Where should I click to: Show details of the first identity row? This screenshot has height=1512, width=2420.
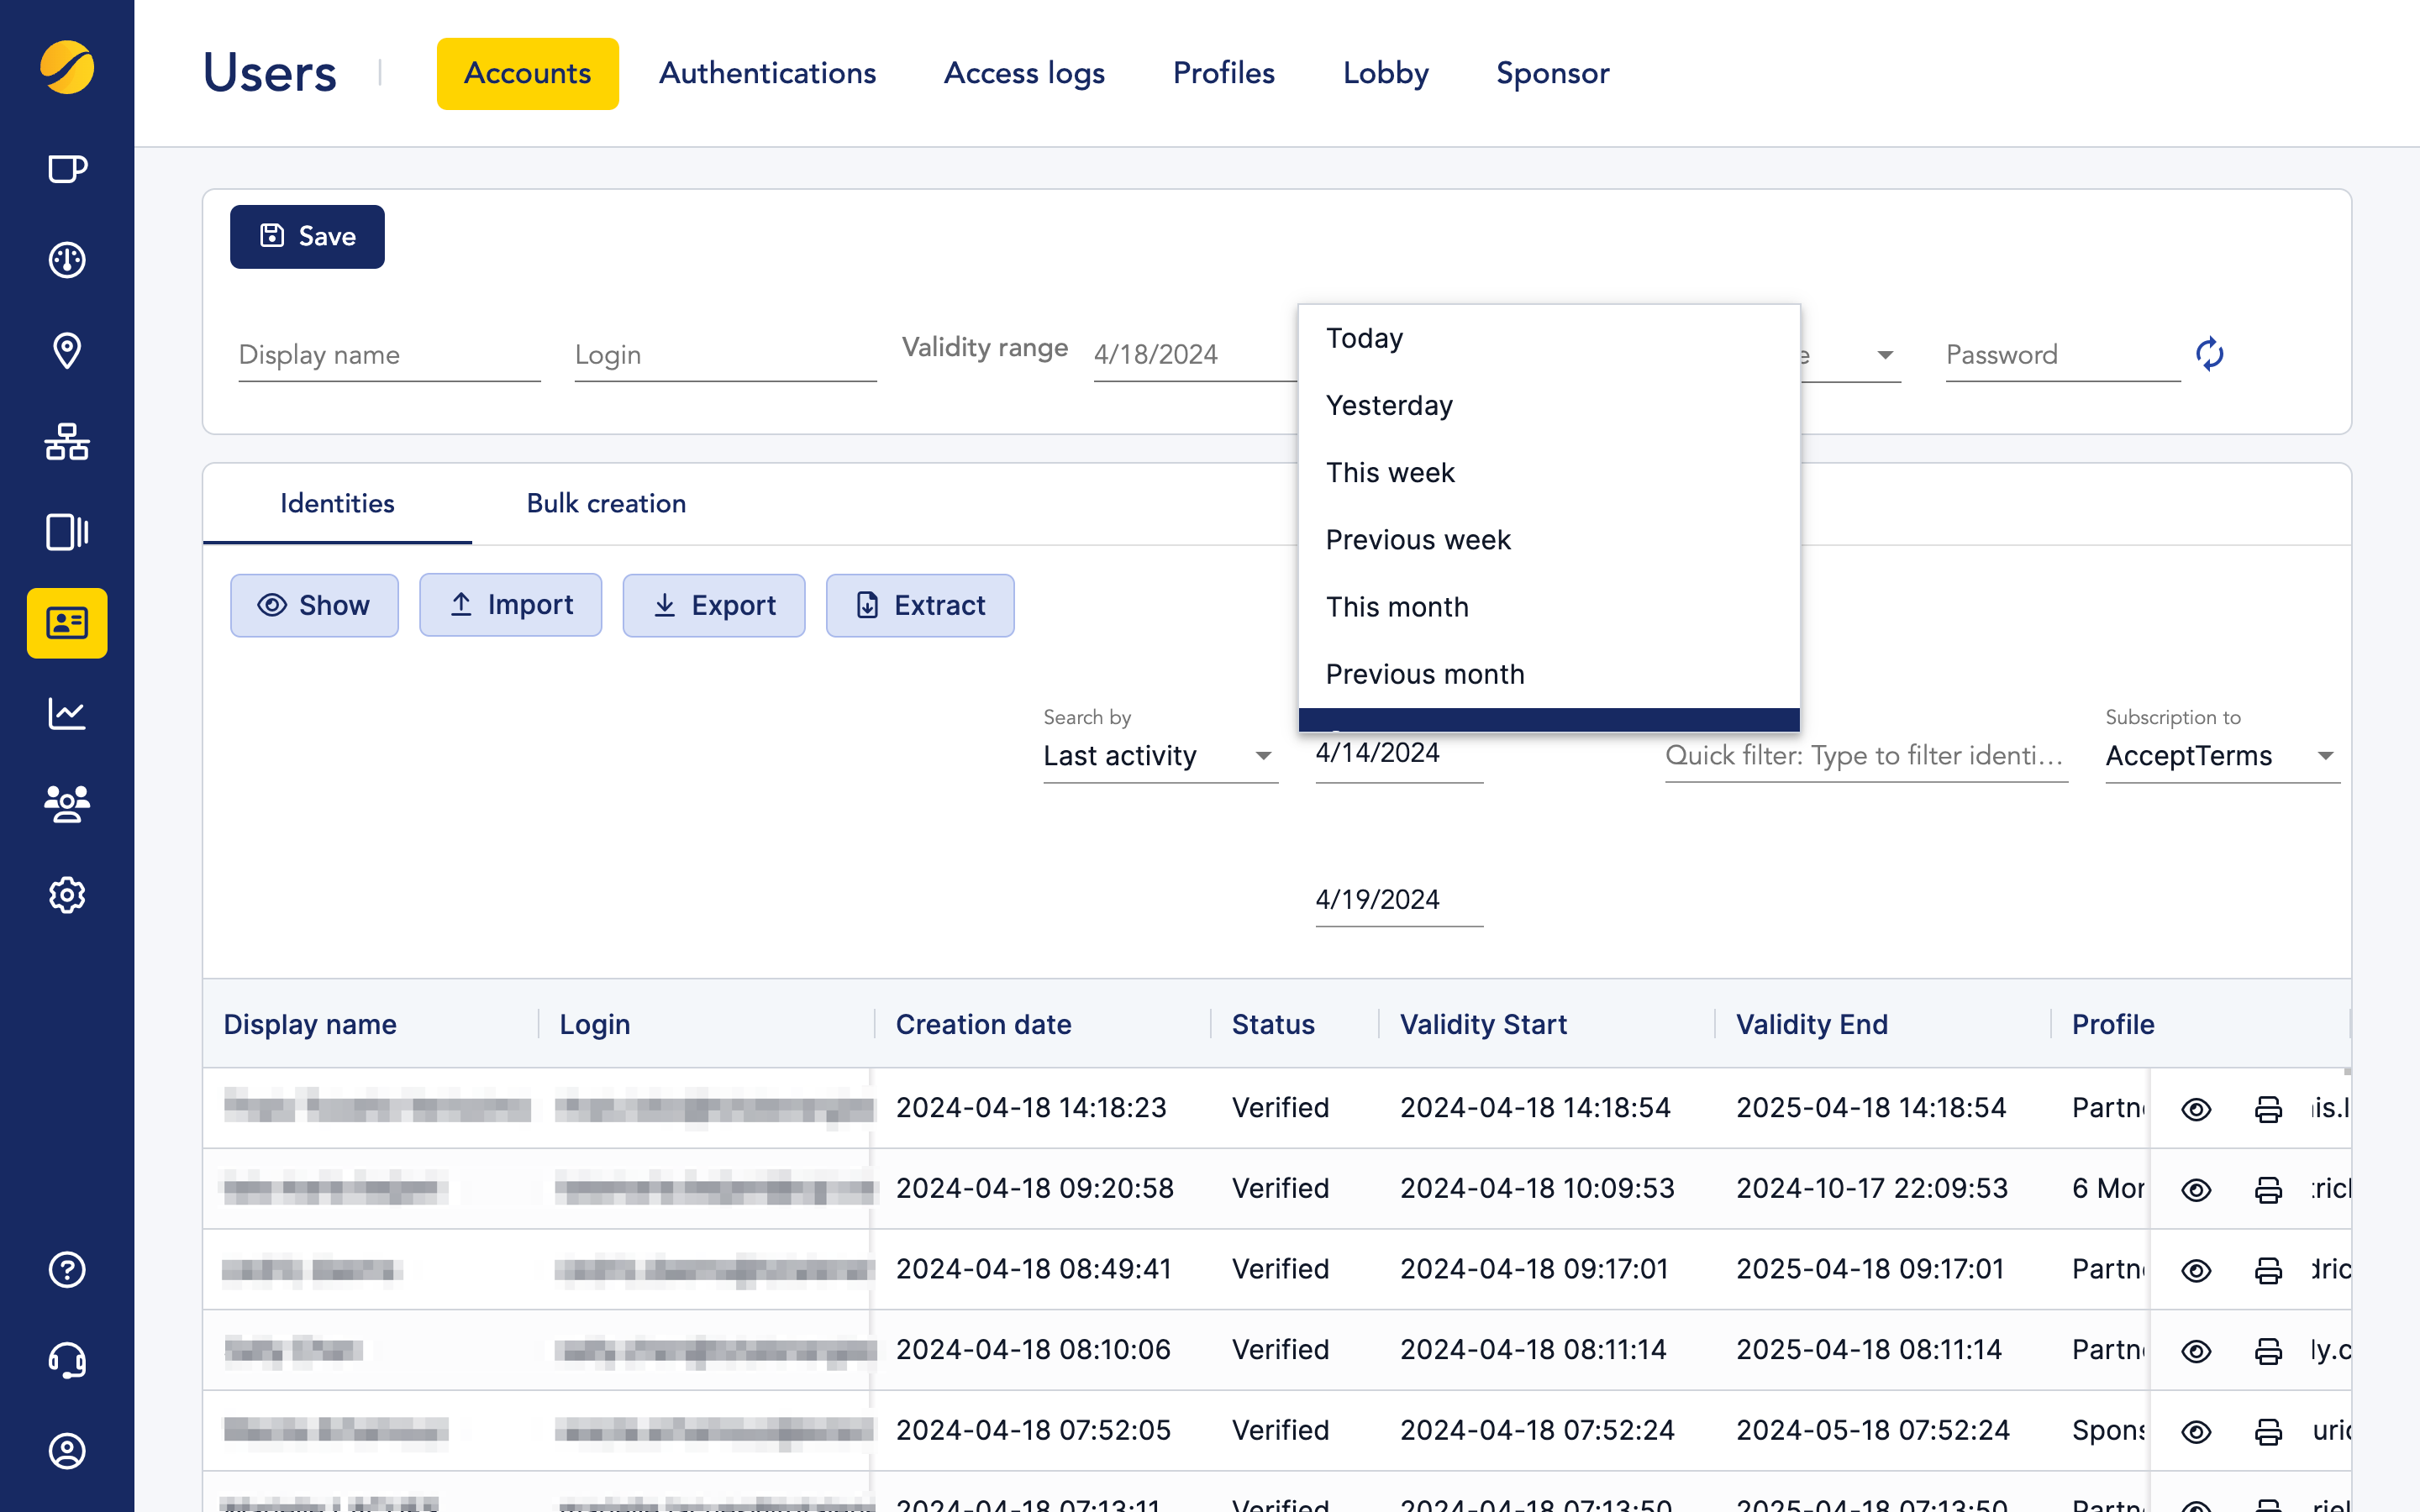pos(2196,1108)
